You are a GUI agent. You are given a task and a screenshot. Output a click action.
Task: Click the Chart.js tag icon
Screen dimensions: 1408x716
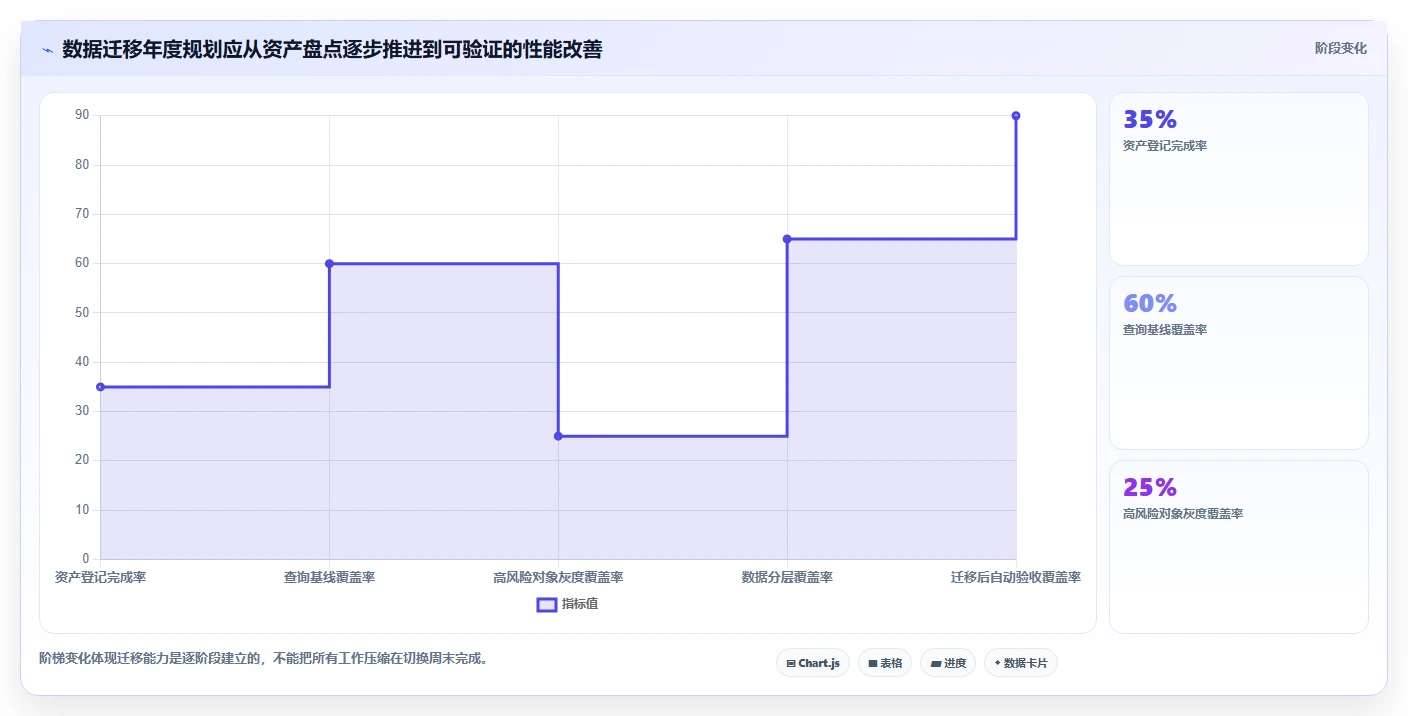[791, 663]
